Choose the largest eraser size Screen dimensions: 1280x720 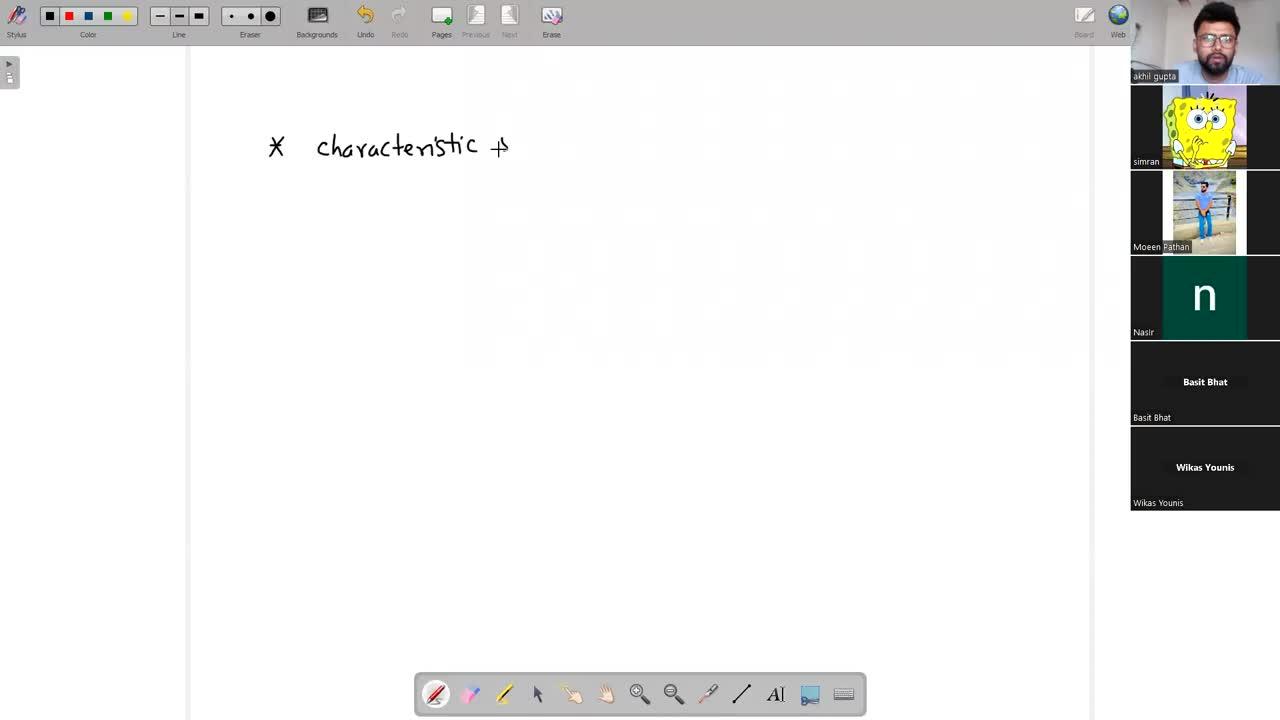coord(270,16)
